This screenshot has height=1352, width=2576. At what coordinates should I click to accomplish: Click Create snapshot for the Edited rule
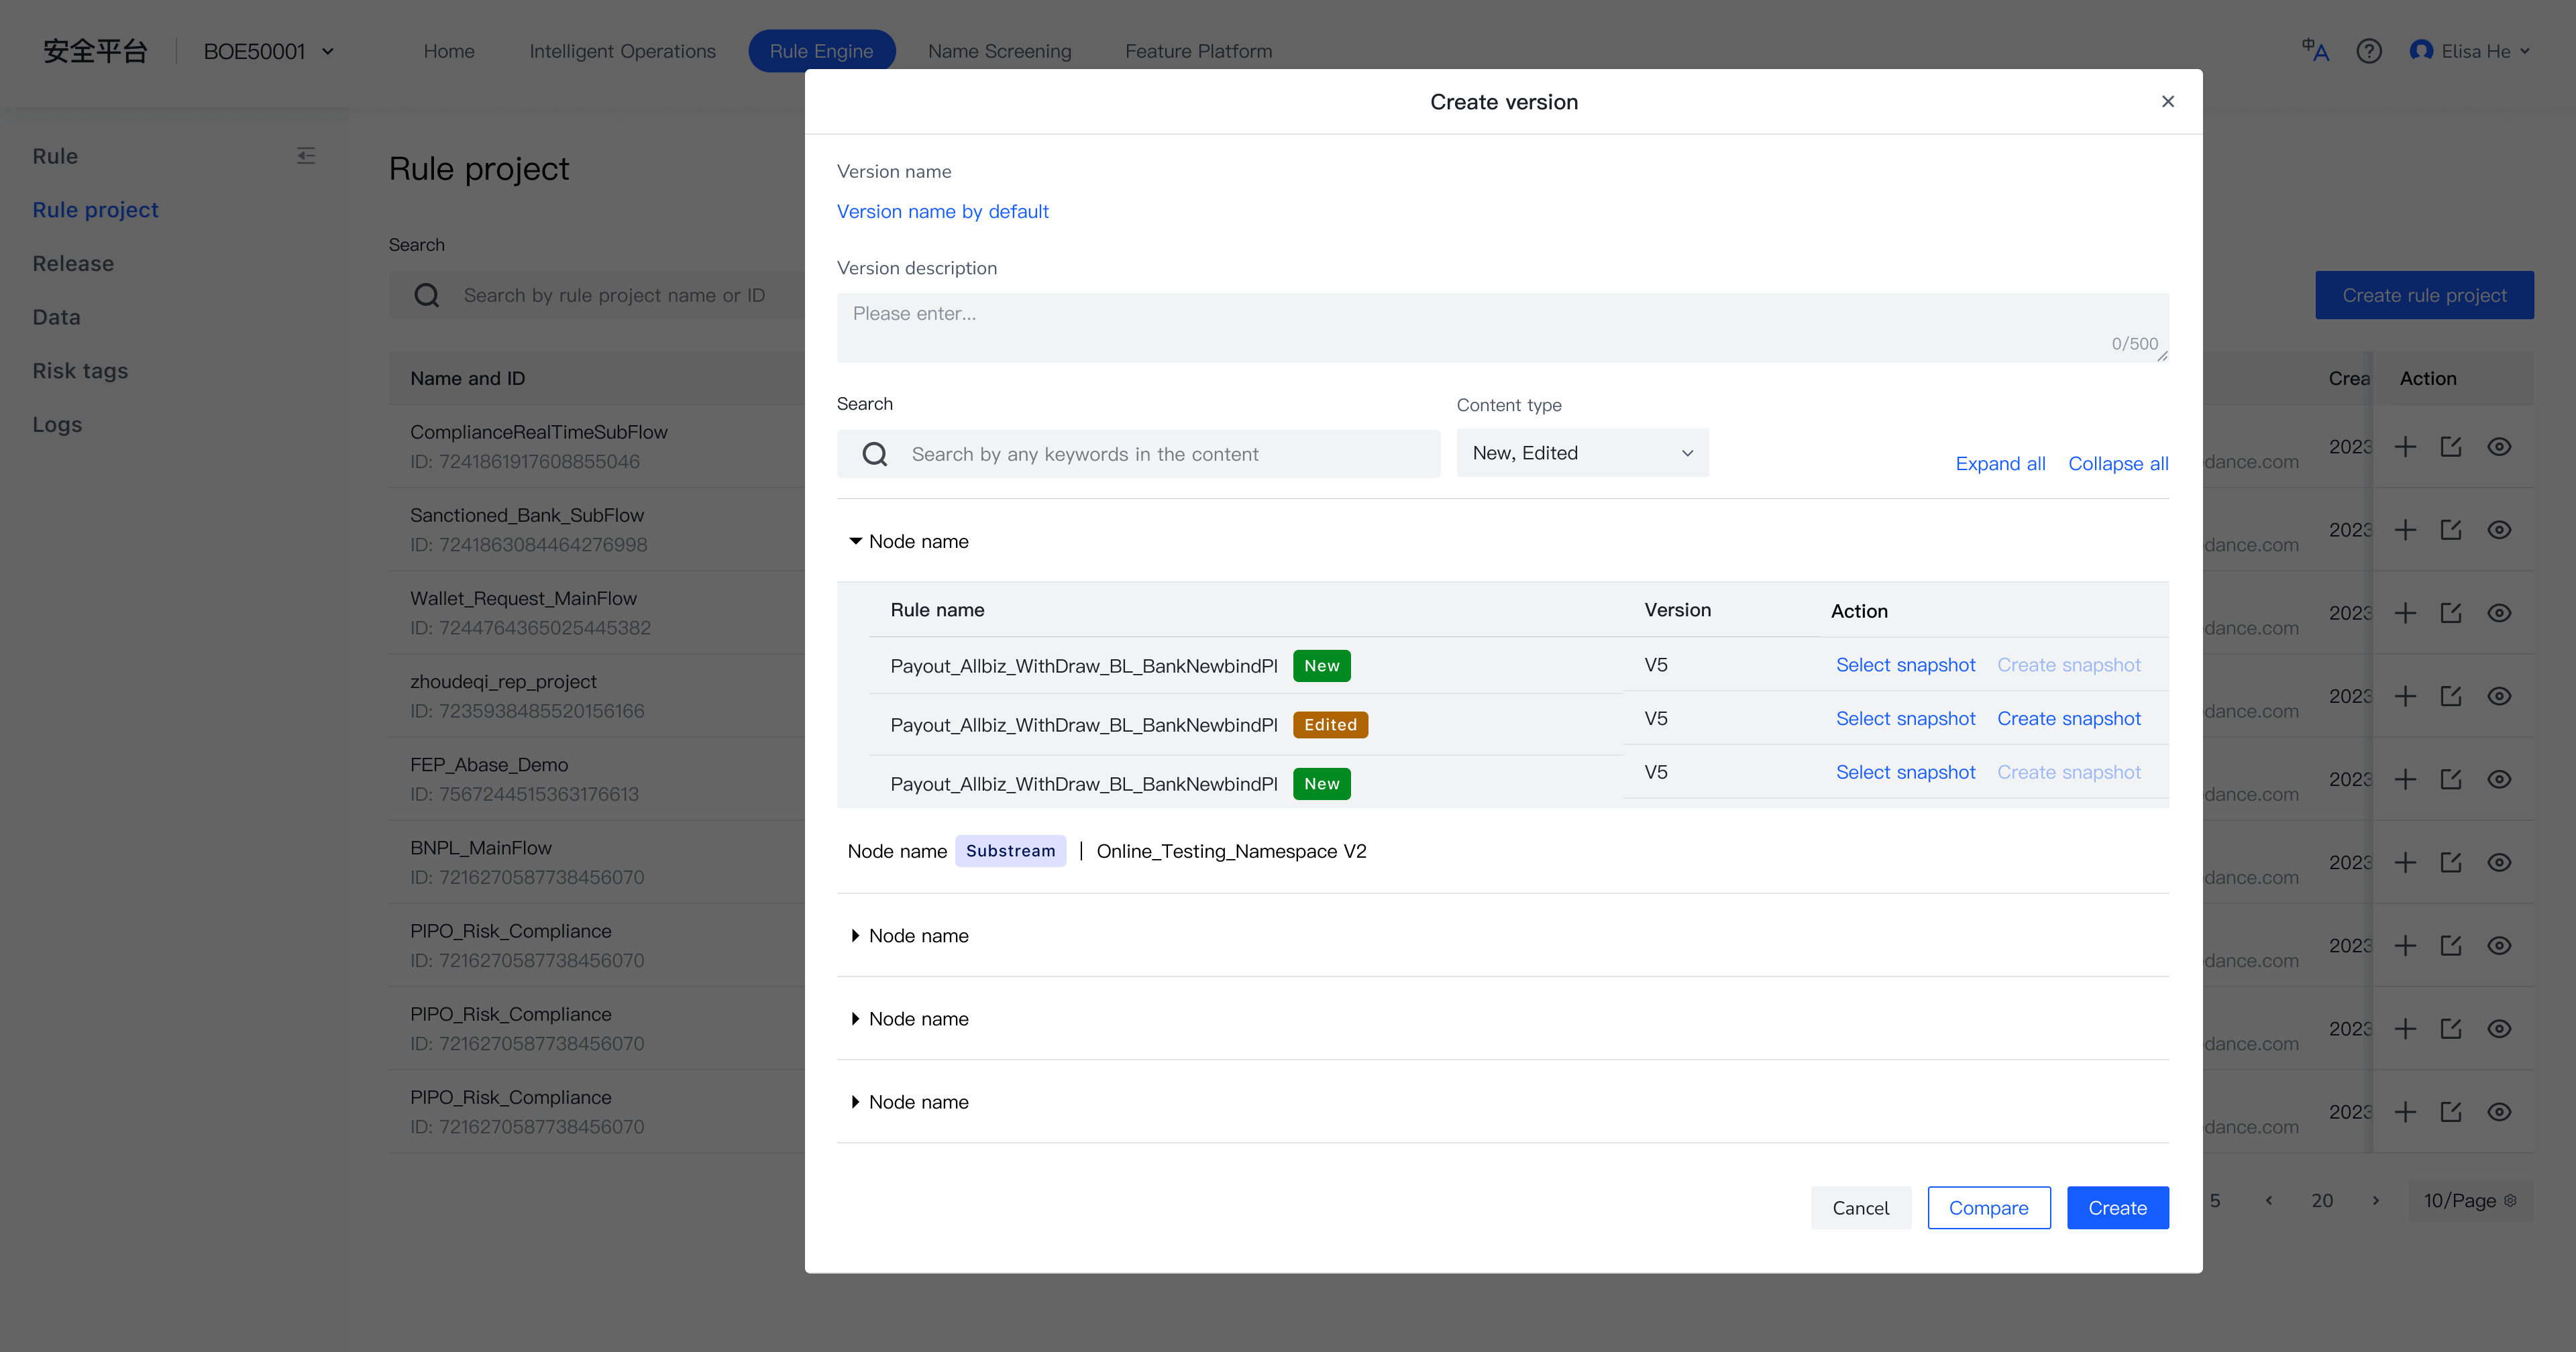coord(2068,719)
